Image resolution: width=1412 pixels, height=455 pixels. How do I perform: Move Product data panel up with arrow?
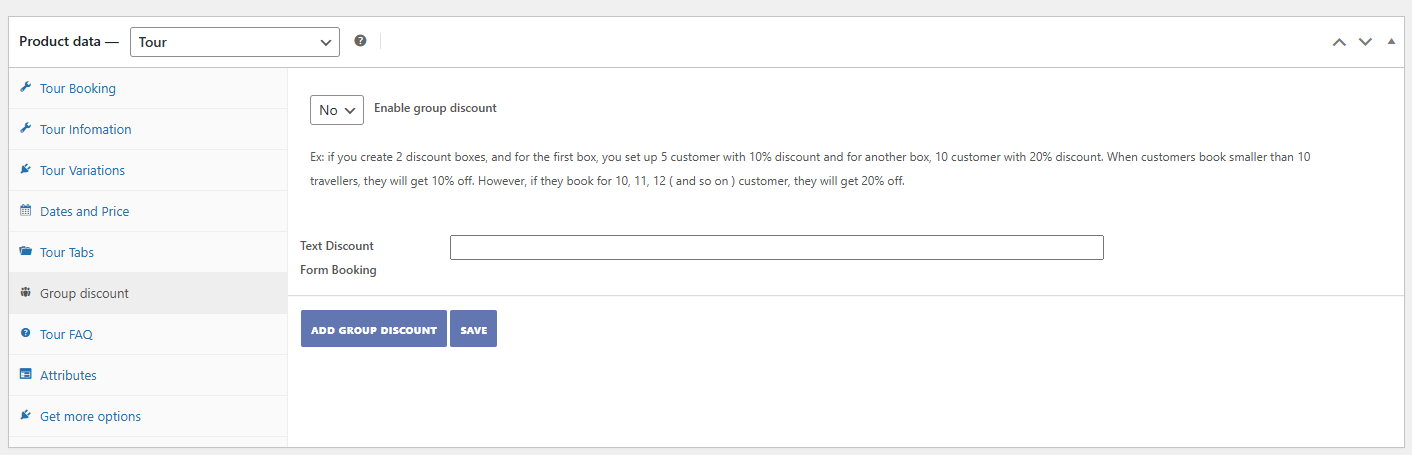point(1339,42)
